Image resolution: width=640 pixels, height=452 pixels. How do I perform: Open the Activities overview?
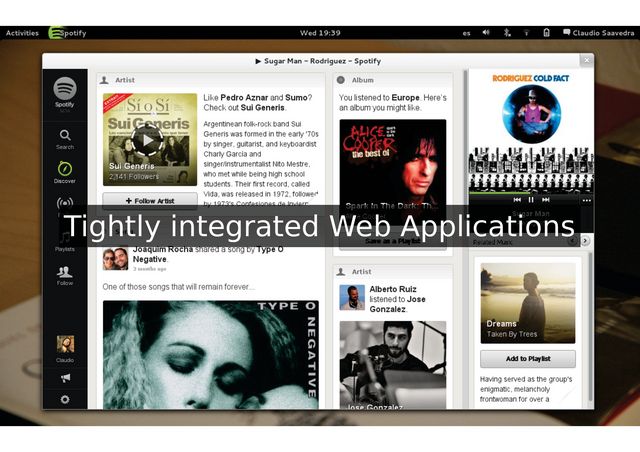[x=22, y=33]
